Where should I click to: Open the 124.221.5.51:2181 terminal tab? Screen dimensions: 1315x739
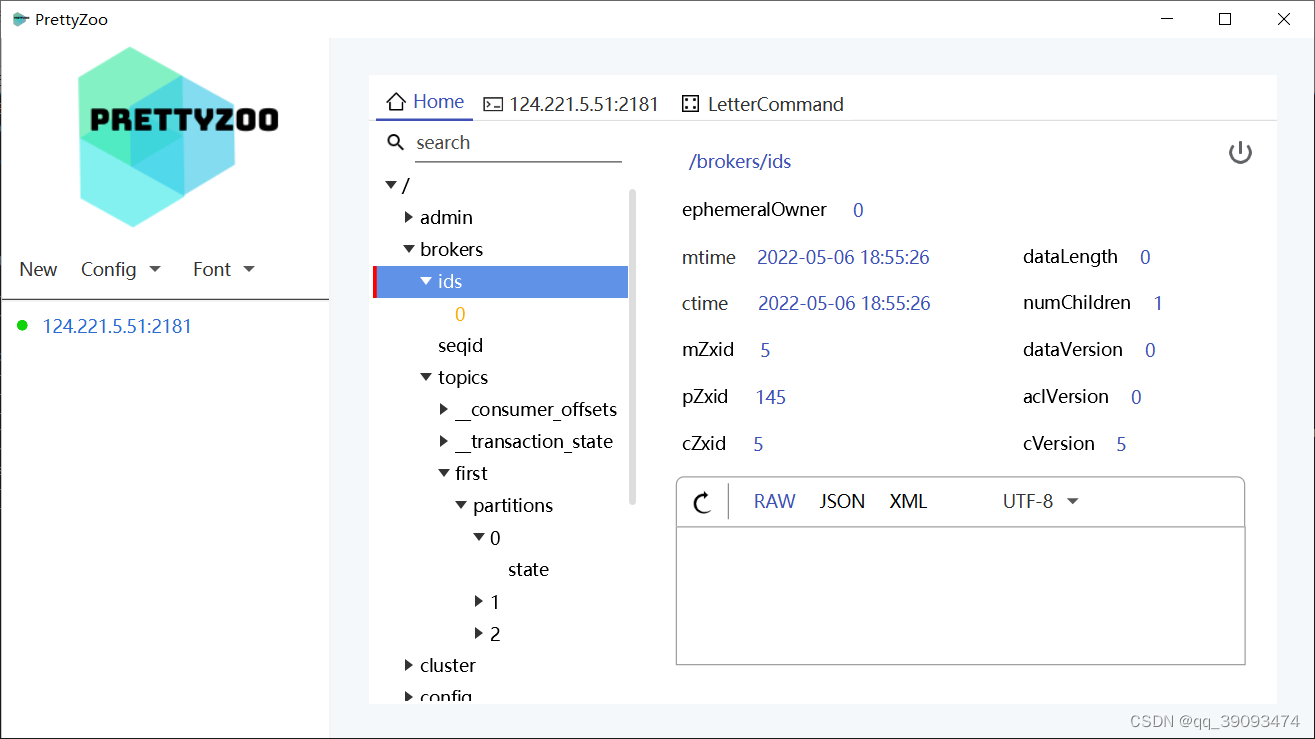pos(571,104)
